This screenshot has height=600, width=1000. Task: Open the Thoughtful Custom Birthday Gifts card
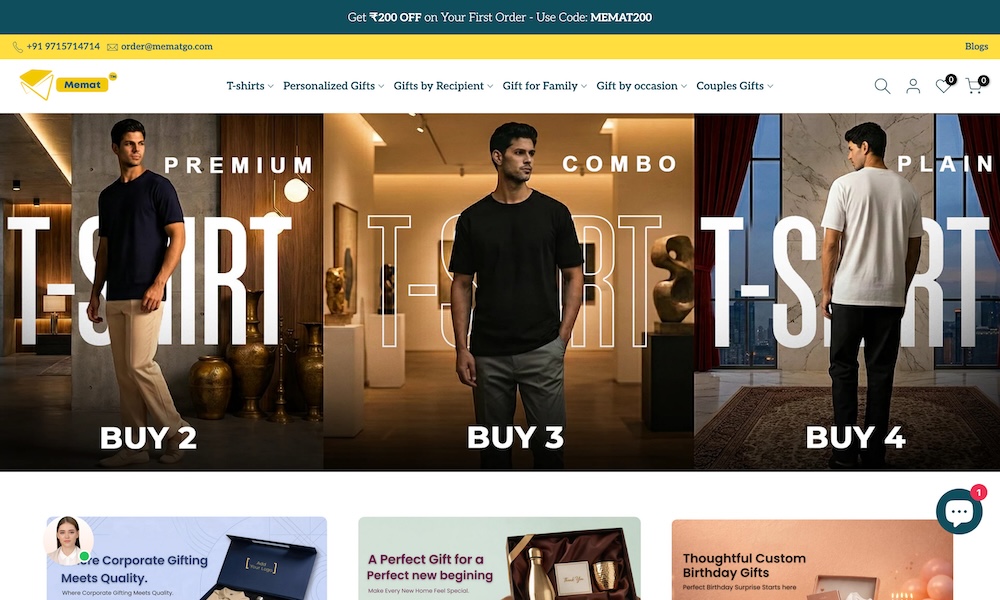[812, 559]
